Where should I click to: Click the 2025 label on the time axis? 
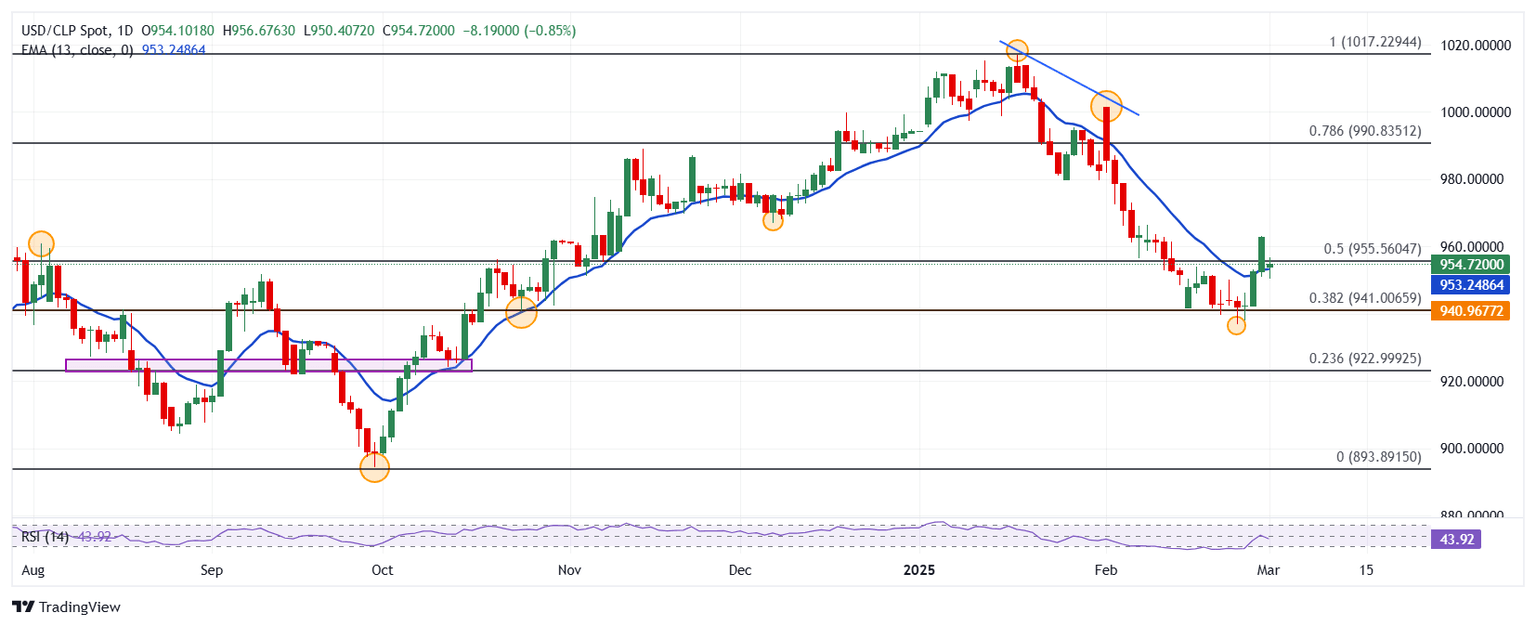(918, 570)
